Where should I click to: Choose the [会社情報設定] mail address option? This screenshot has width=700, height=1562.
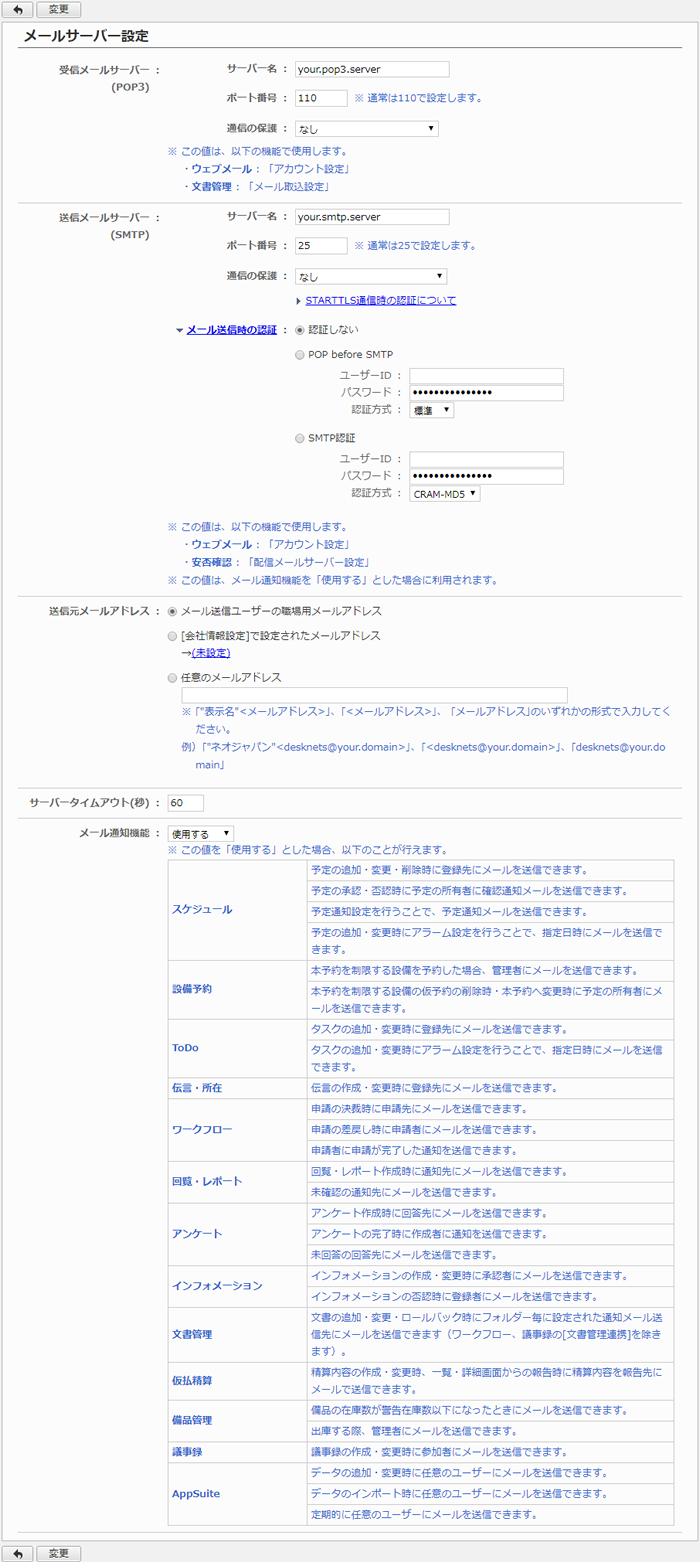(174, 635)
